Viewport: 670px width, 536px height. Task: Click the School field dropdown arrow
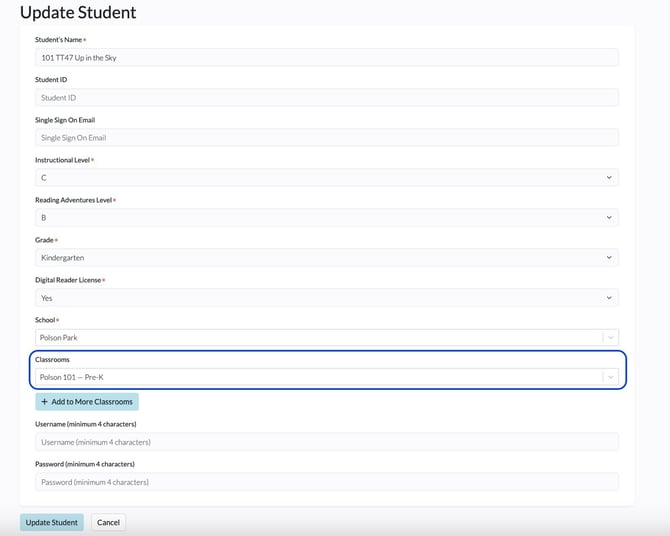point(611,338)
